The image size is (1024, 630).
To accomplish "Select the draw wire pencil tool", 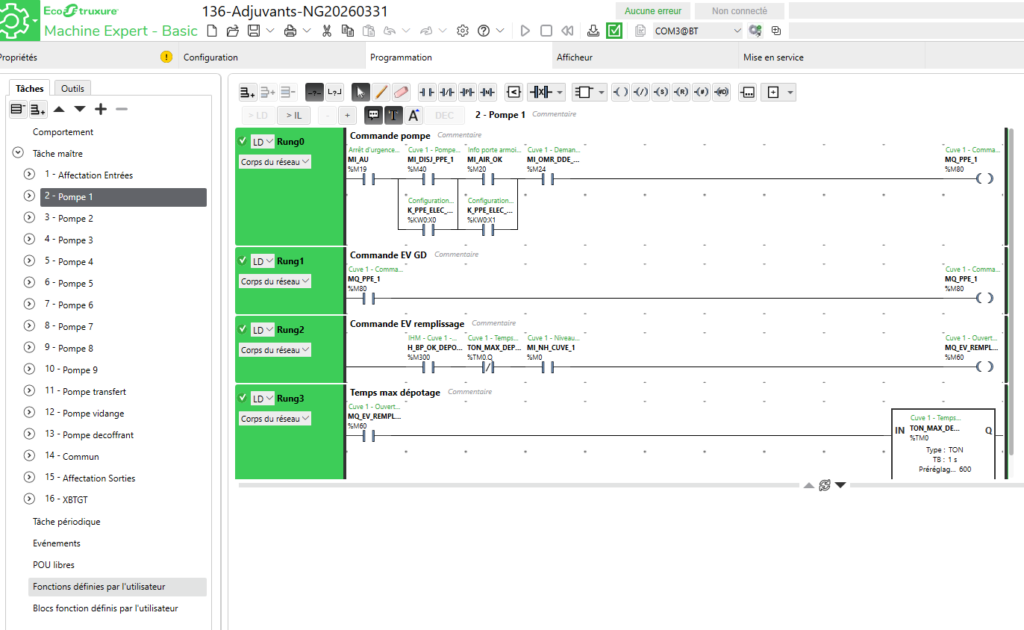I will [x=381, y=92].
